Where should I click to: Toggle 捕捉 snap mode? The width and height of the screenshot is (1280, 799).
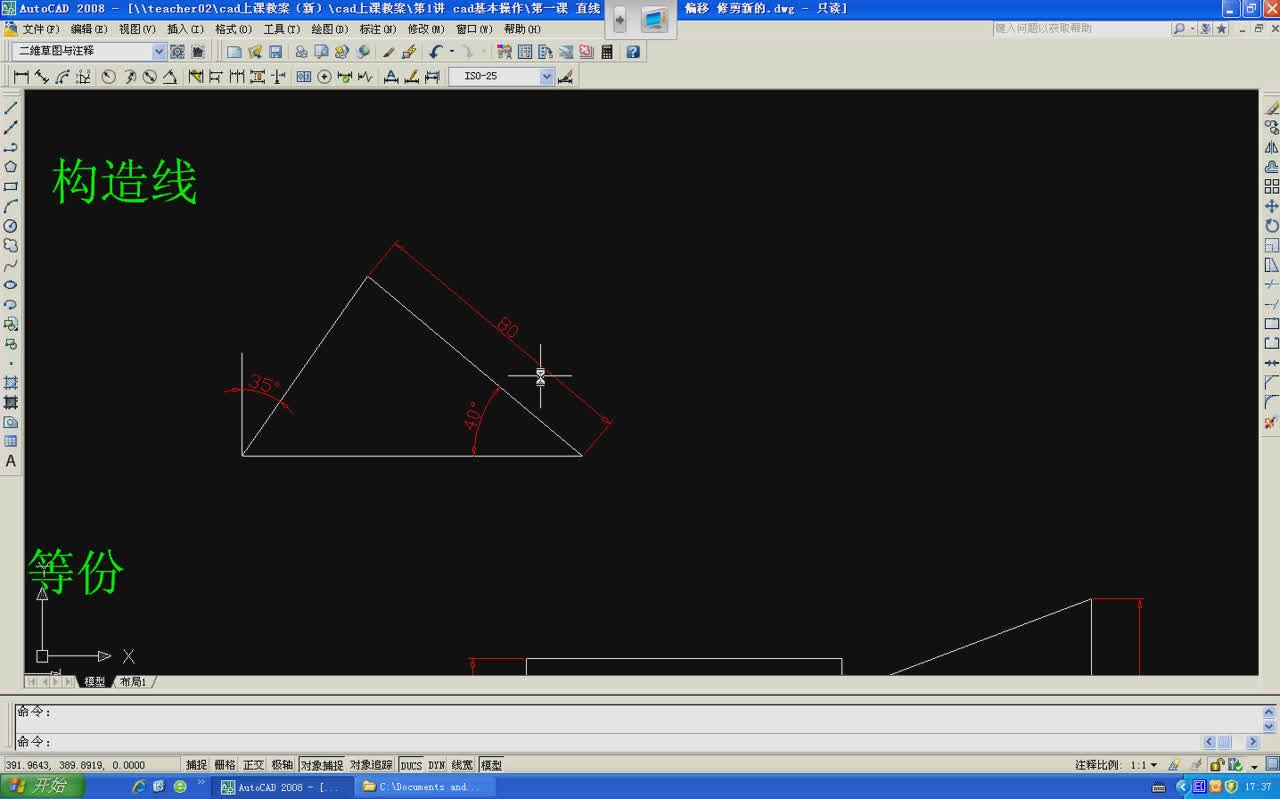[x=196, y=765]
